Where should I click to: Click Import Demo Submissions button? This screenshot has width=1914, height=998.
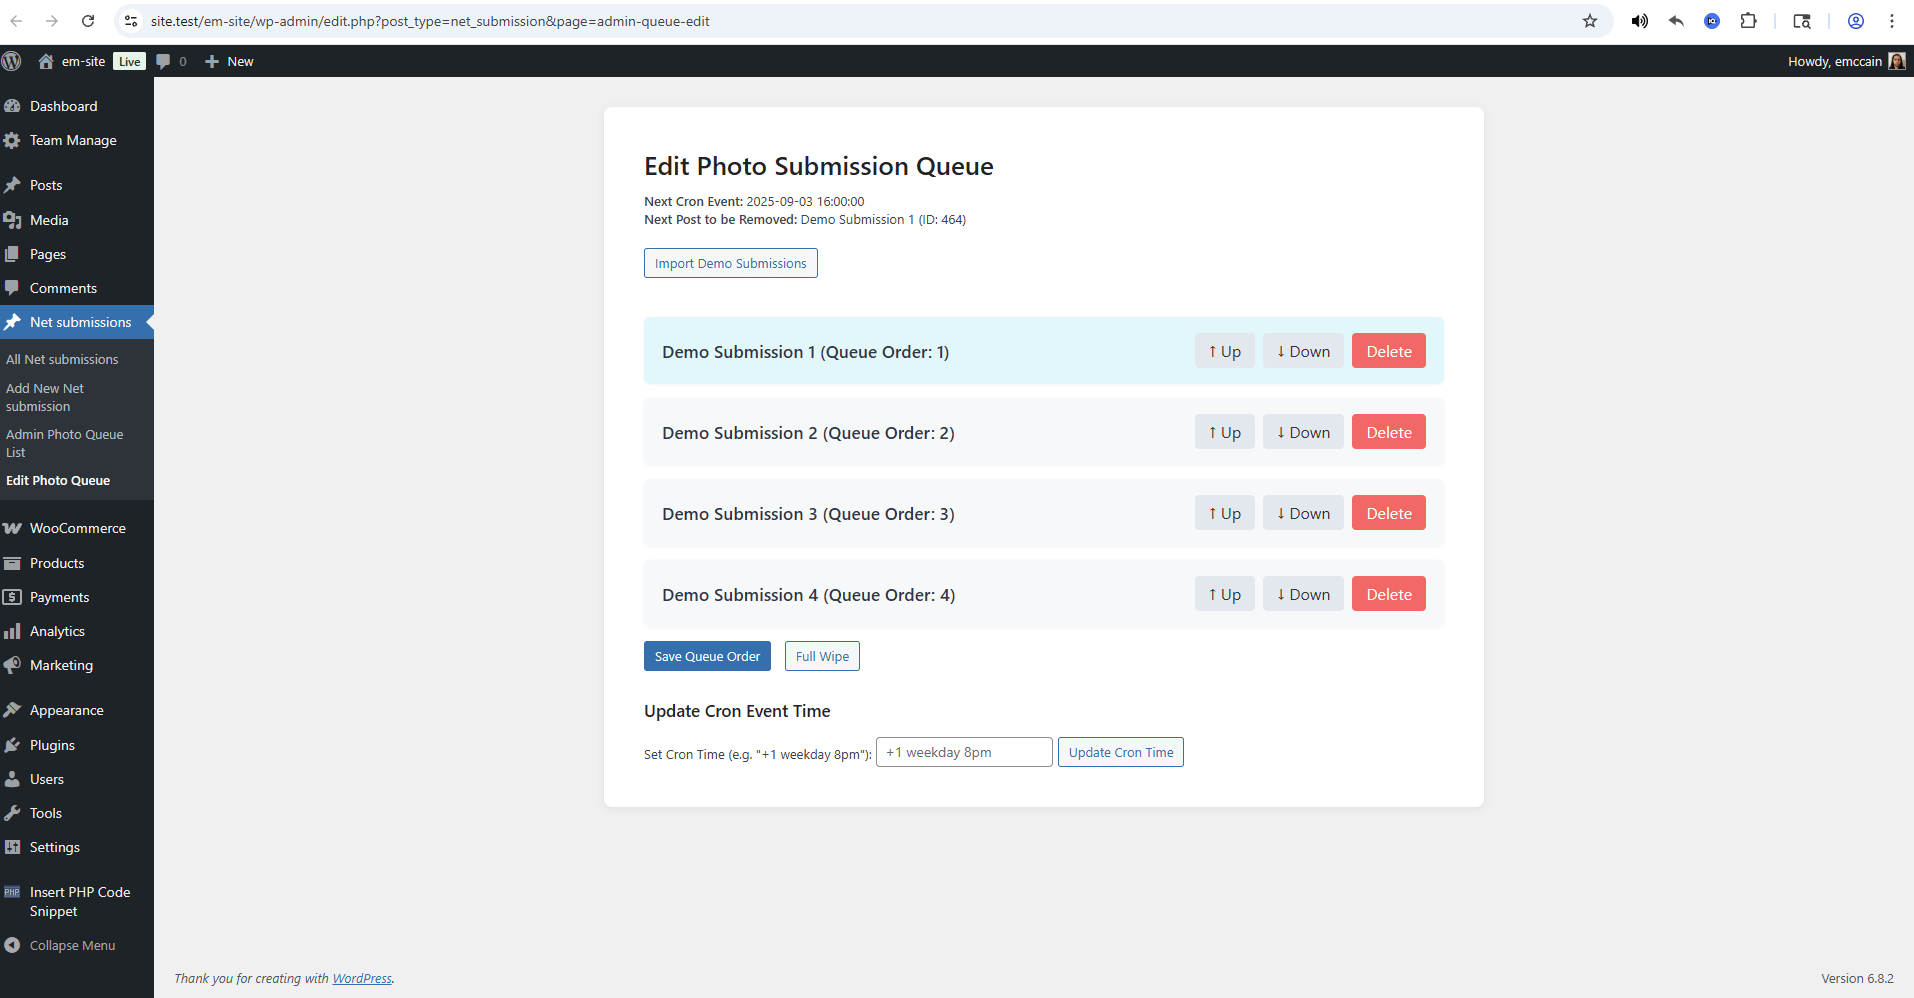(x=730, y=263)
